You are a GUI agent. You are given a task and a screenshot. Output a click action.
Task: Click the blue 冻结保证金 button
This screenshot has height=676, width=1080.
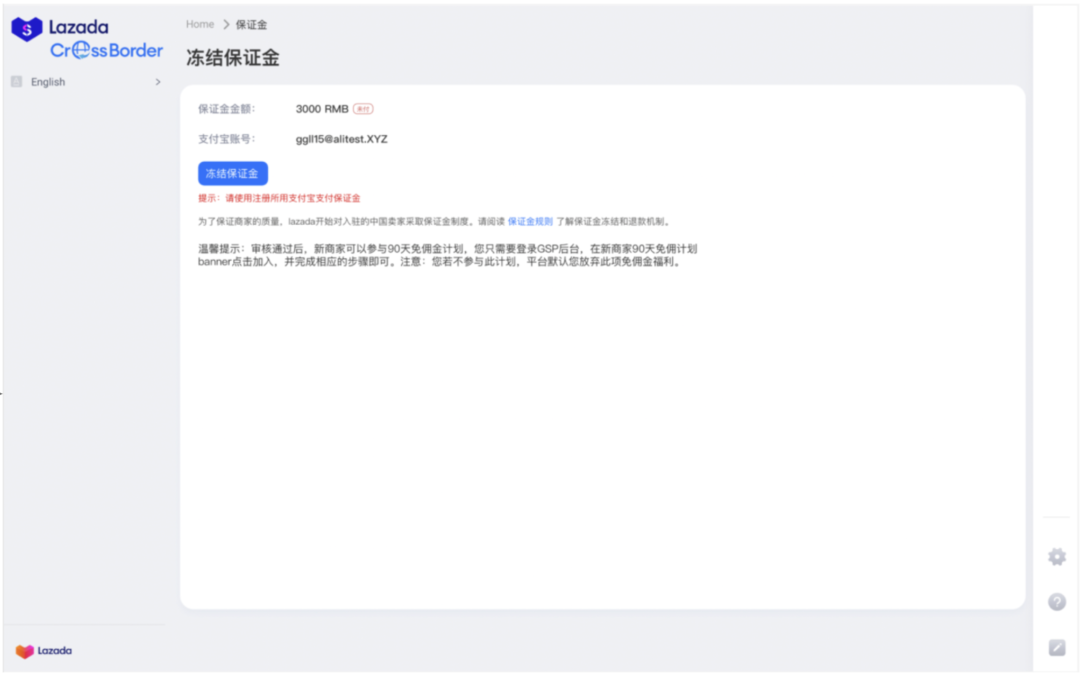click(232, 173)
